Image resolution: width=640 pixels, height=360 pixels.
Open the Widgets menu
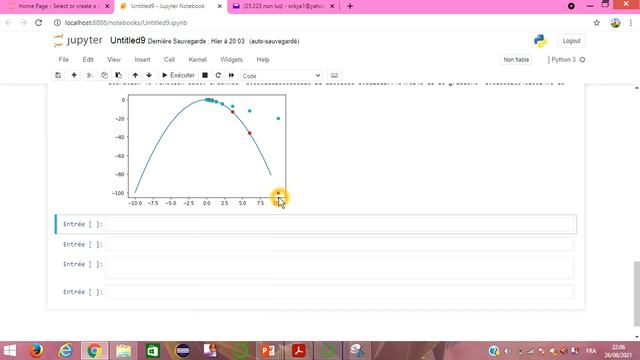point(231,60)
